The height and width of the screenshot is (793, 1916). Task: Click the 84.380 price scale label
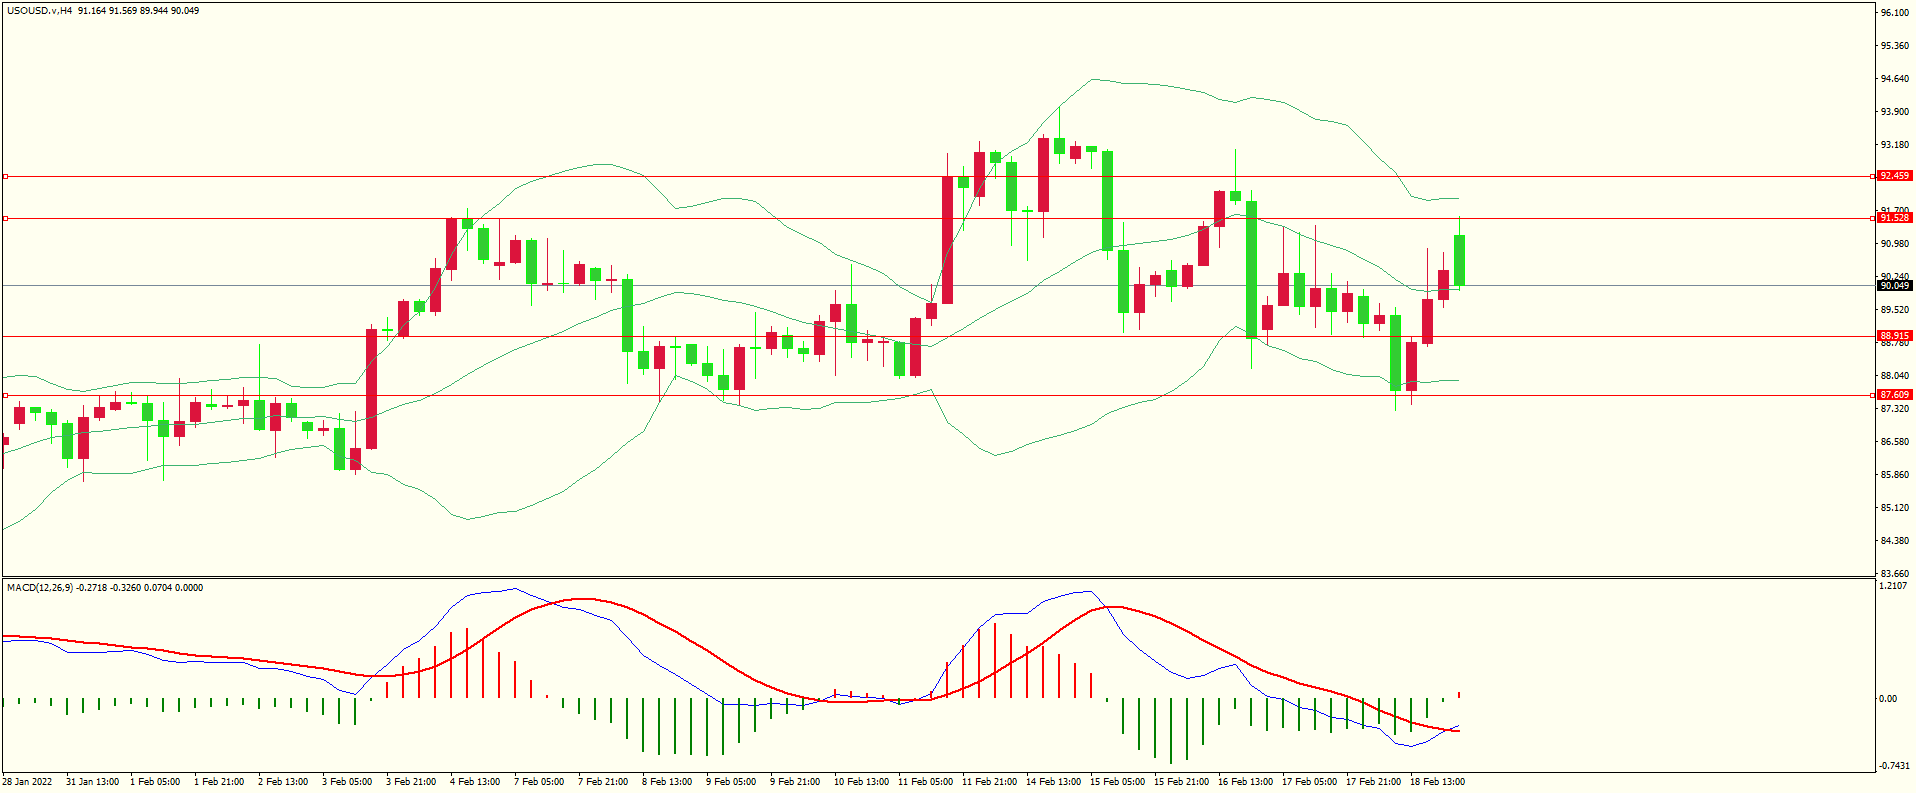click(1894, 541)
